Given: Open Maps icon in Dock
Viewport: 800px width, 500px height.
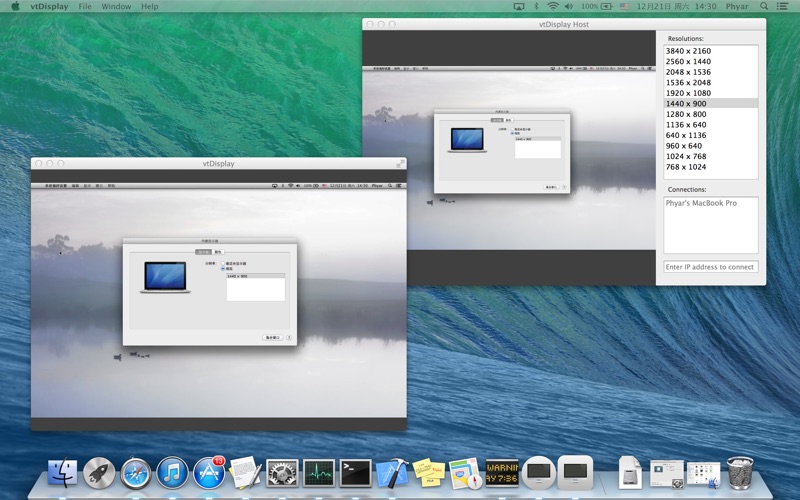Looking at the screenshot, I should click(x=465, y=473).
